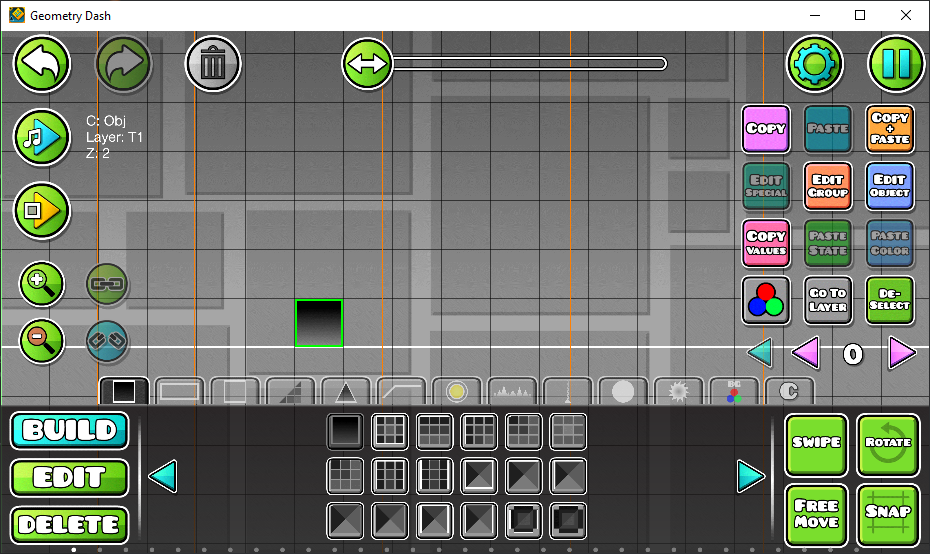Image resolution: width=930 pixels, height=554 pixels.
Task: Click the pause button
Action: [896, 63]
